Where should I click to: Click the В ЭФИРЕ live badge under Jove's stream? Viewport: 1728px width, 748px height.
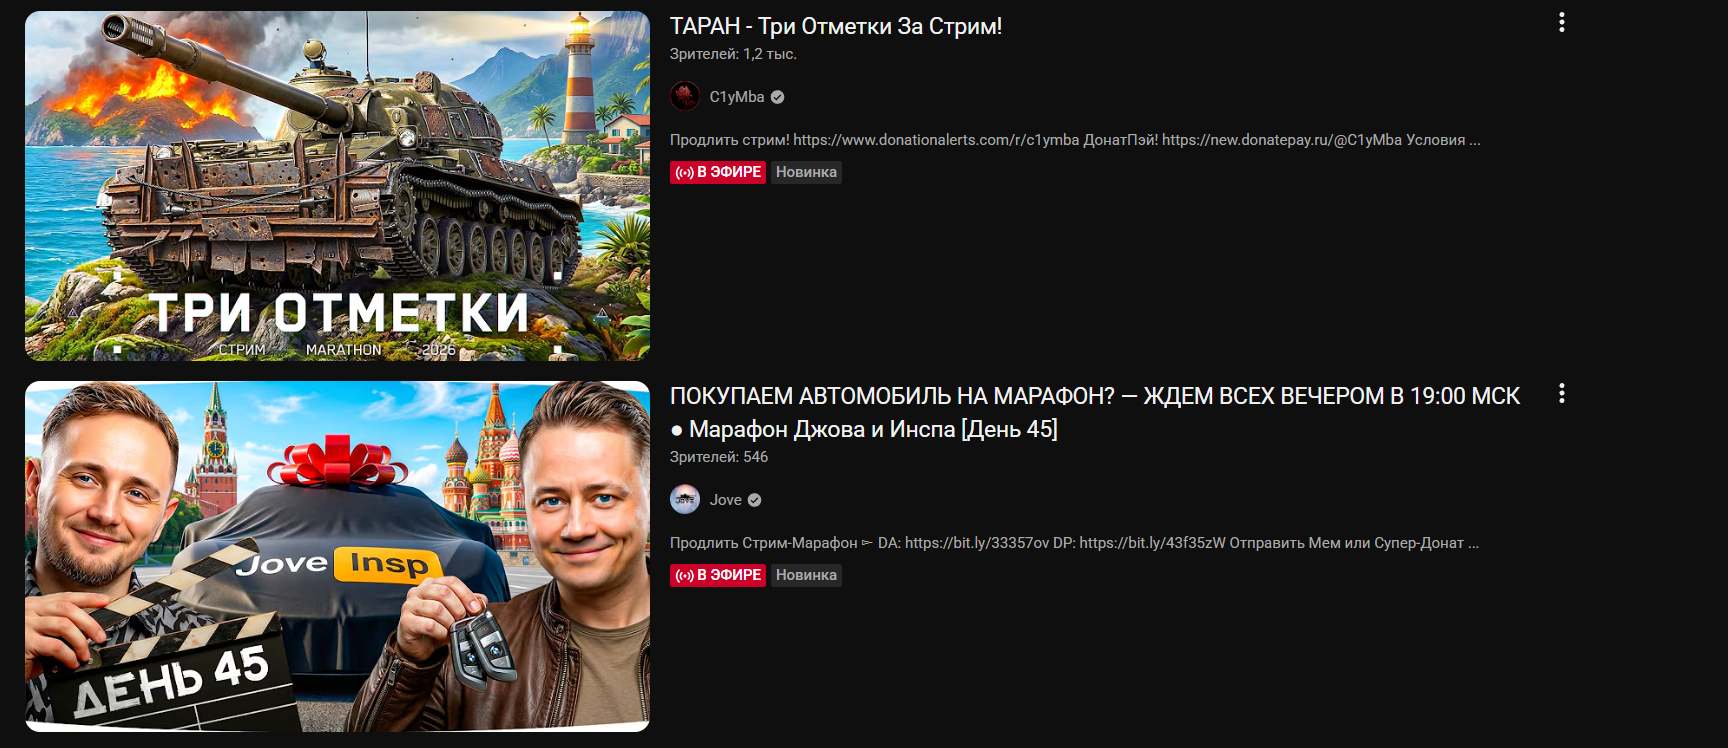pos(718,575)
